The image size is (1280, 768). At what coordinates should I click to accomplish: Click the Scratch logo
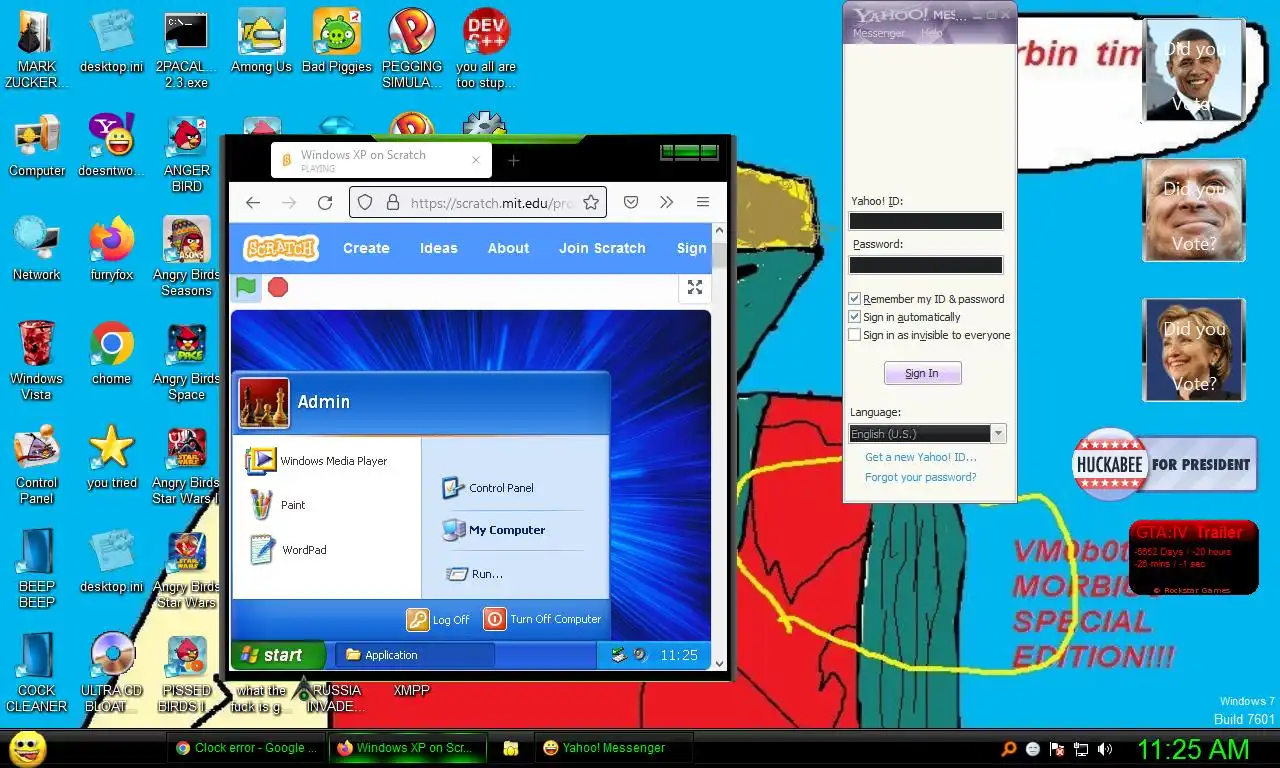click(x=281, y=248)
